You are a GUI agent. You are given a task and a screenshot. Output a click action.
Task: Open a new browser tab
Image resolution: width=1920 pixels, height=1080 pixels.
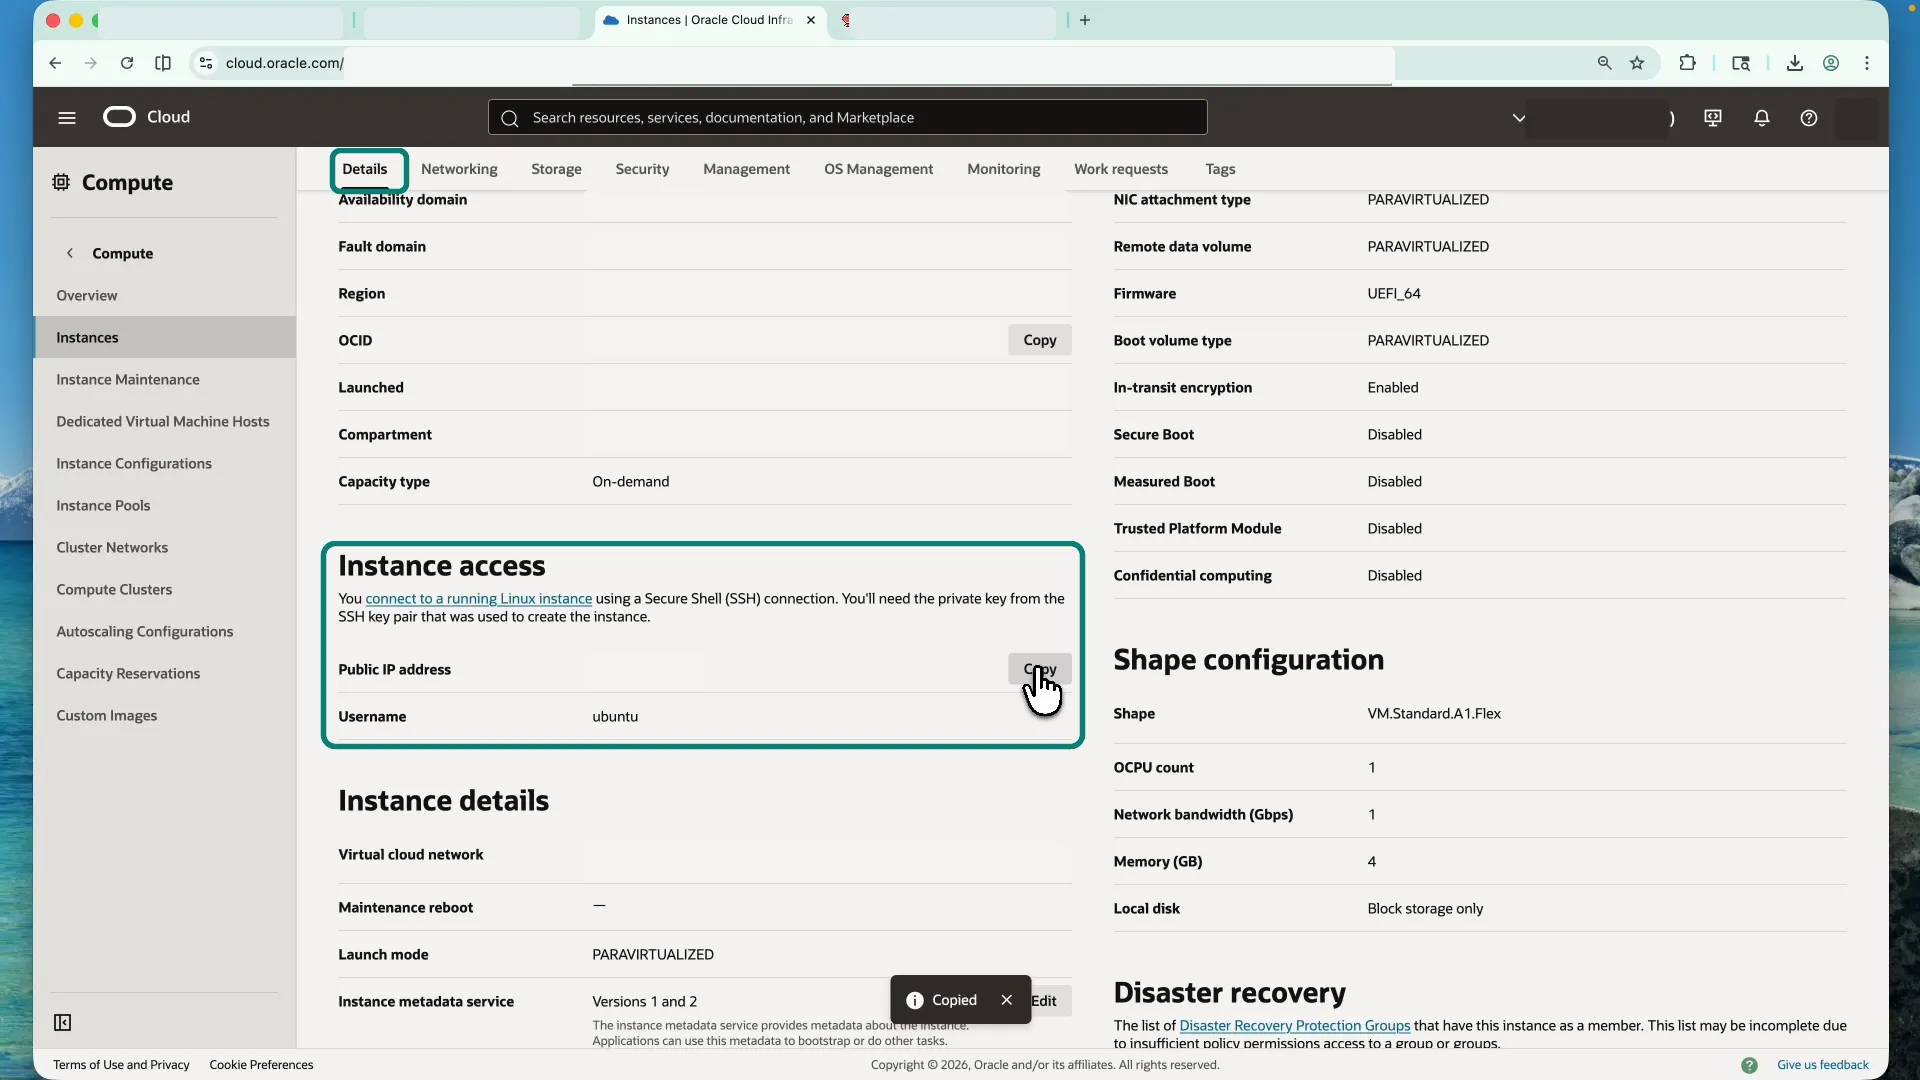coord(1085,20)
